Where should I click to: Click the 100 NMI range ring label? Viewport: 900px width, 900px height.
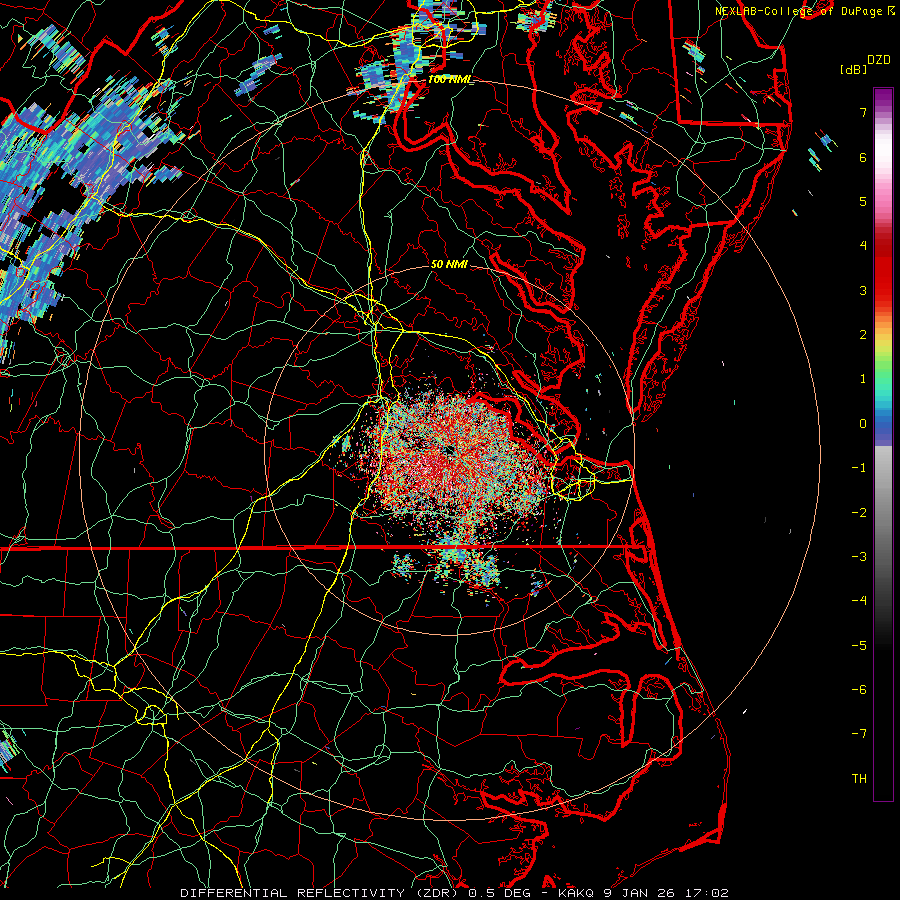449,80
